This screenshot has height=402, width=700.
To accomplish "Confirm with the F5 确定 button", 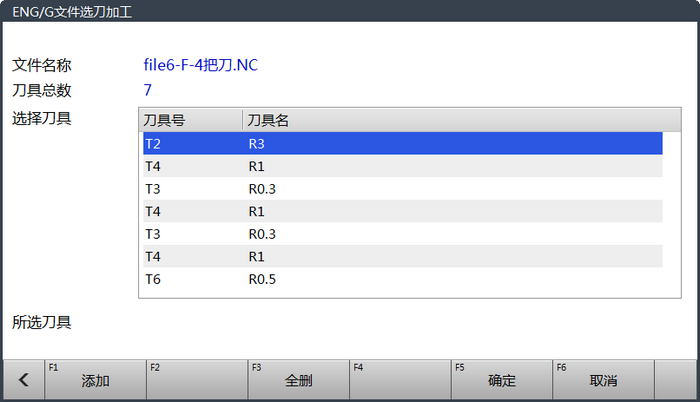I will pyautogui.click(x=501, y=380).
